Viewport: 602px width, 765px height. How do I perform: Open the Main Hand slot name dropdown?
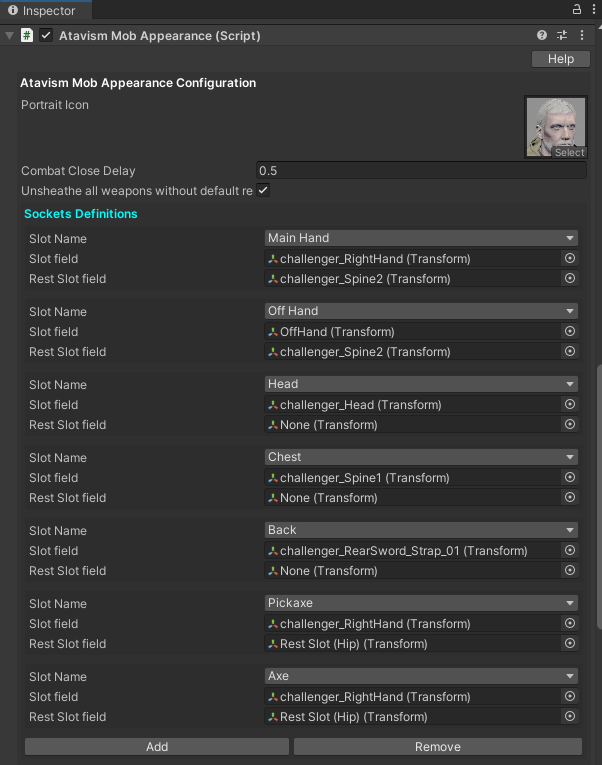(421, 238)
